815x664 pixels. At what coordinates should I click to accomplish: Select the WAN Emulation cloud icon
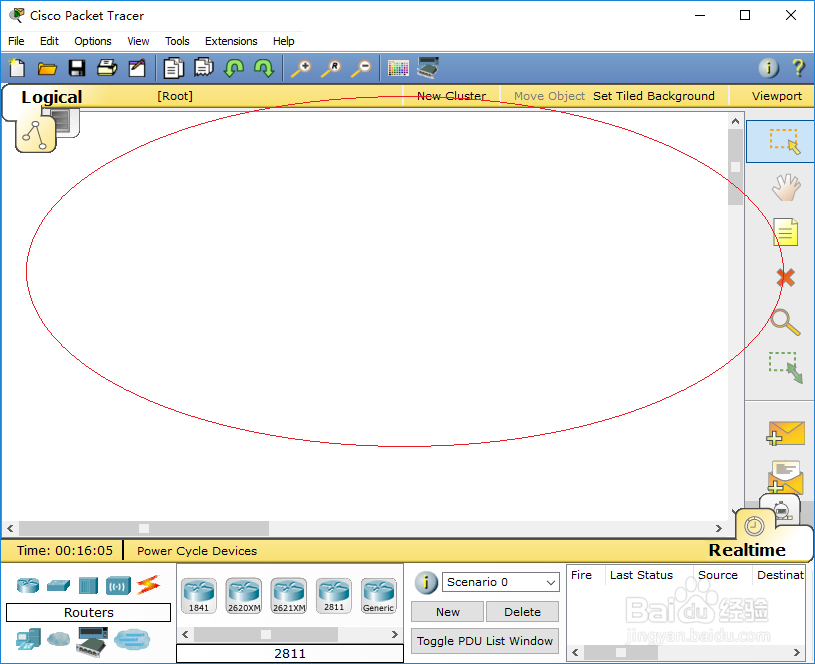point(59,639)
